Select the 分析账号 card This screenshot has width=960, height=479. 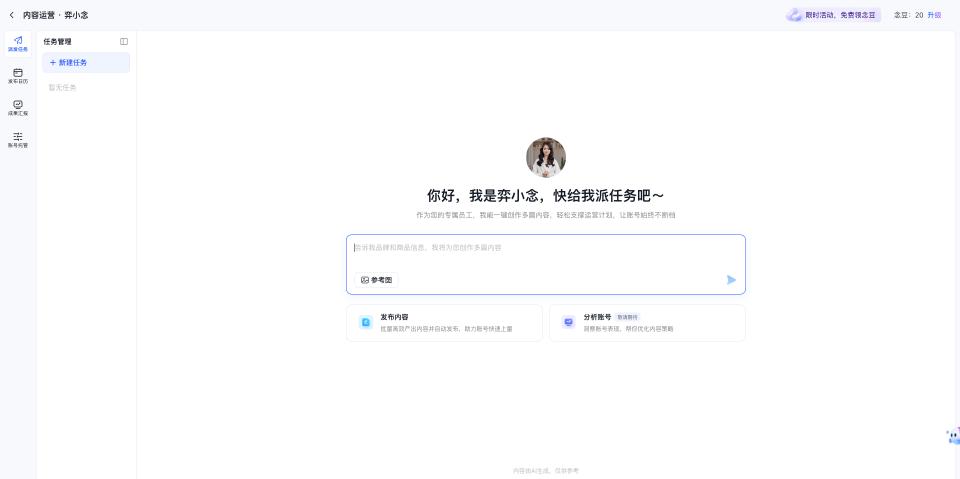pyautogui.click(x=647, y=322)
